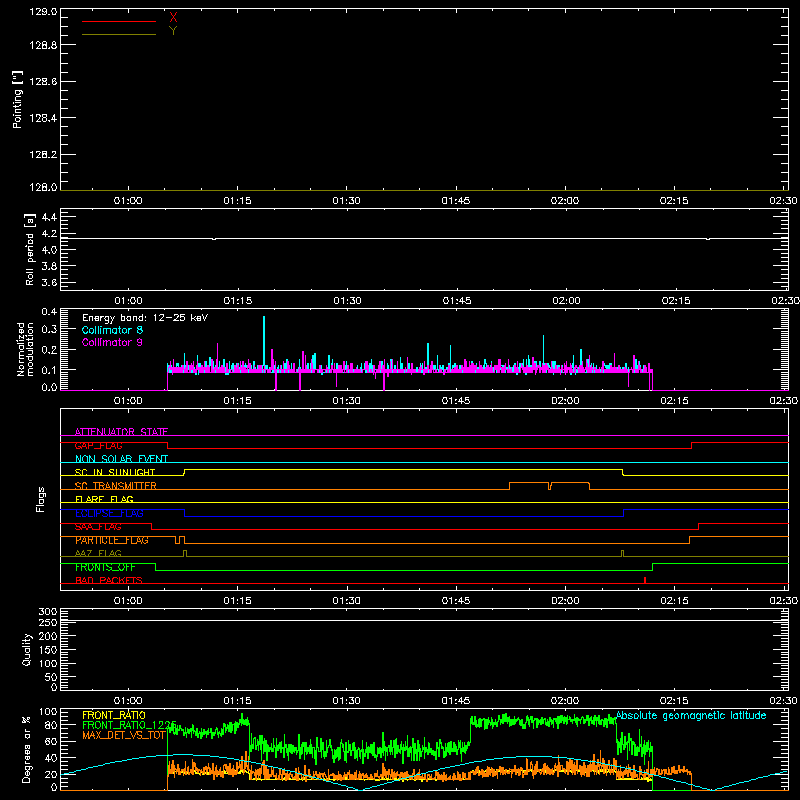Click the 150 tick on Quality axis
This screenshot has height=800, width=800.
[x=48, y=650]
